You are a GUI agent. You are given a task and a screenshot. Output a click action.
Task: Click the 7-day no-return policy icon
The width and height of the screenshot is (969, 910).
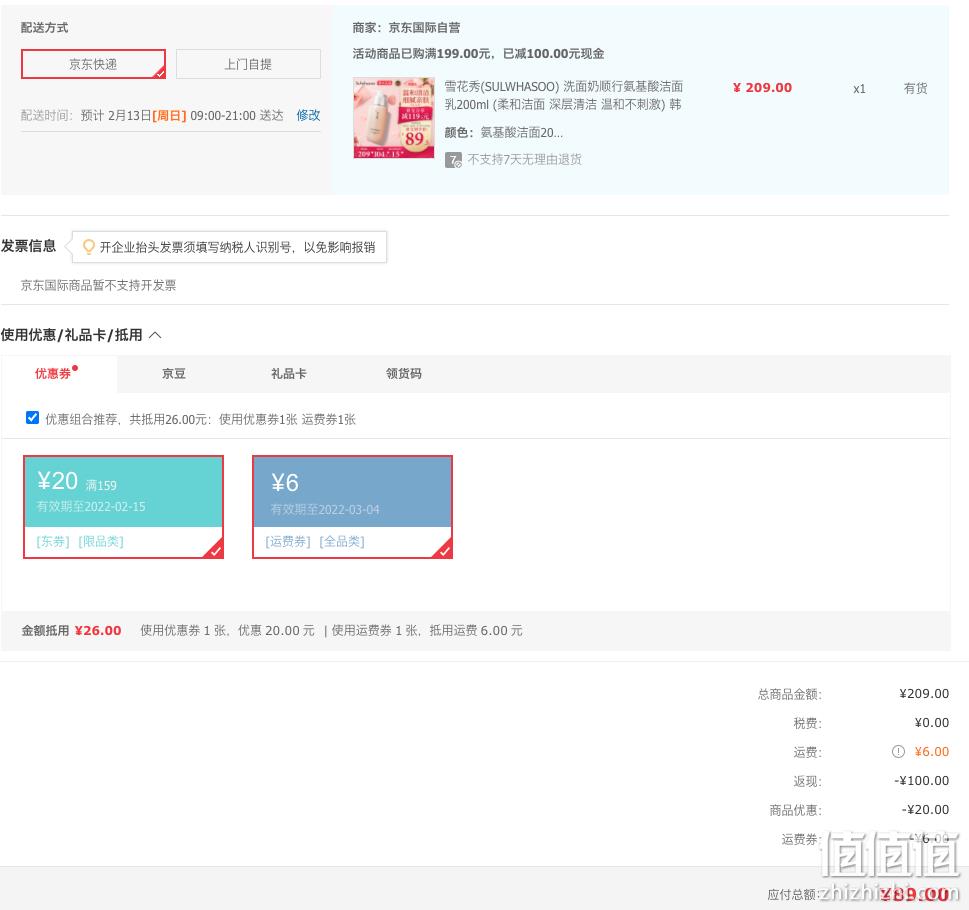point(453,161)
